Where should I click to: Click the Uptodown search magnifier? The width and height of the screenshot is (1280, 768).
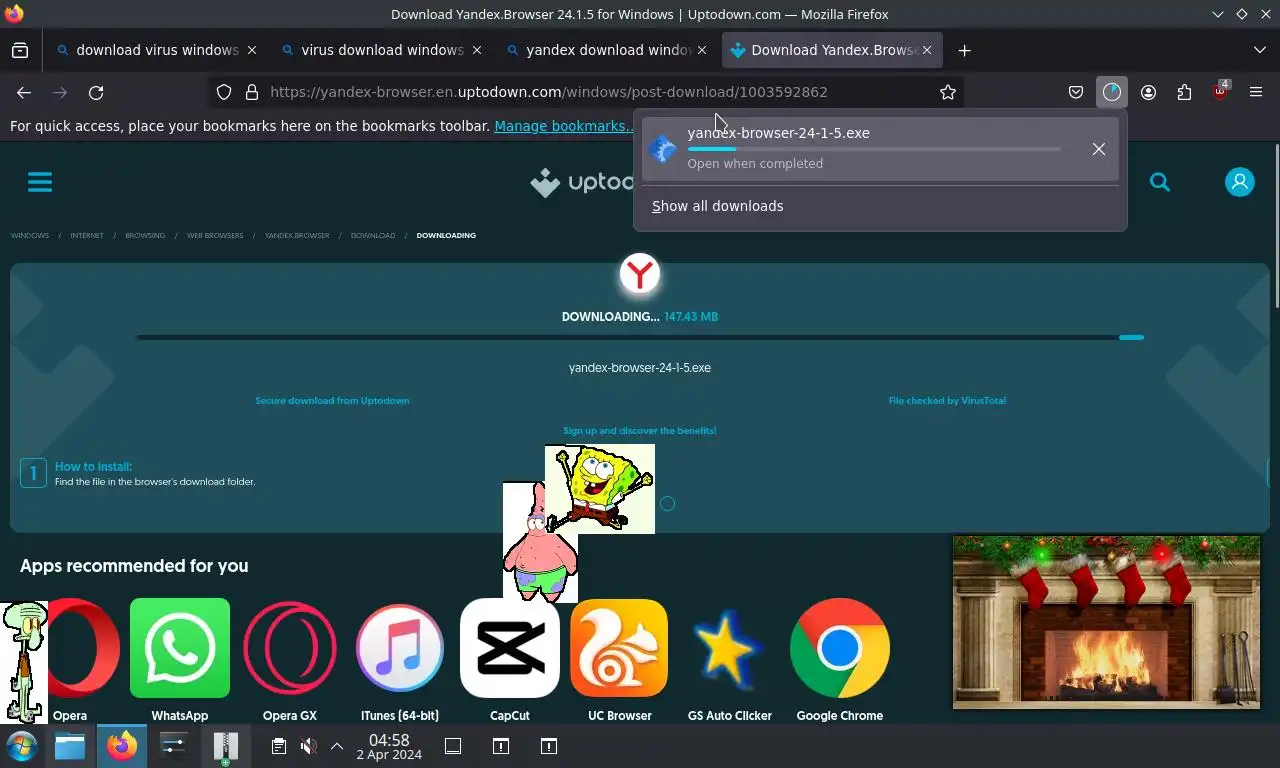[x=1160, y=182]
